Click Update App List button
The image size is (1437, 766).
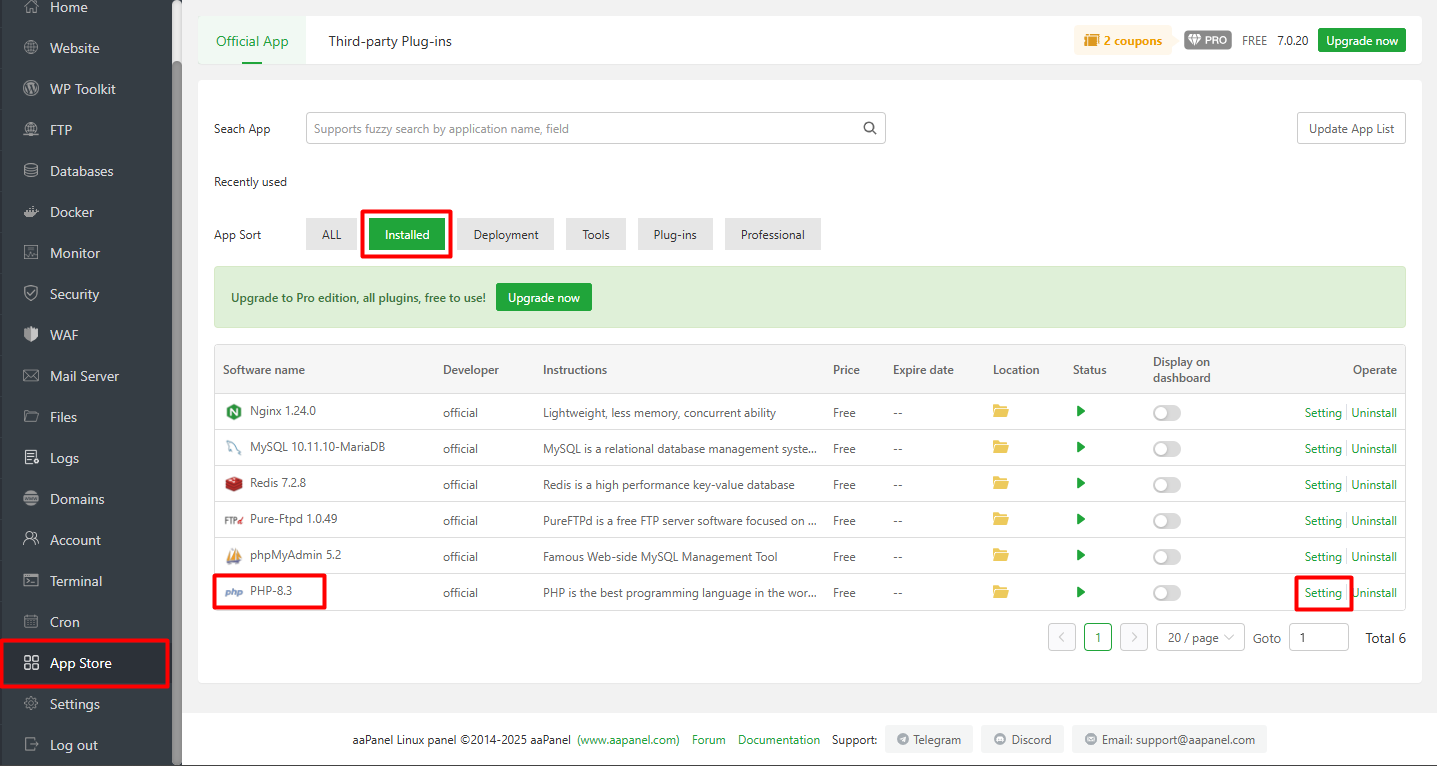point(1351,128)
